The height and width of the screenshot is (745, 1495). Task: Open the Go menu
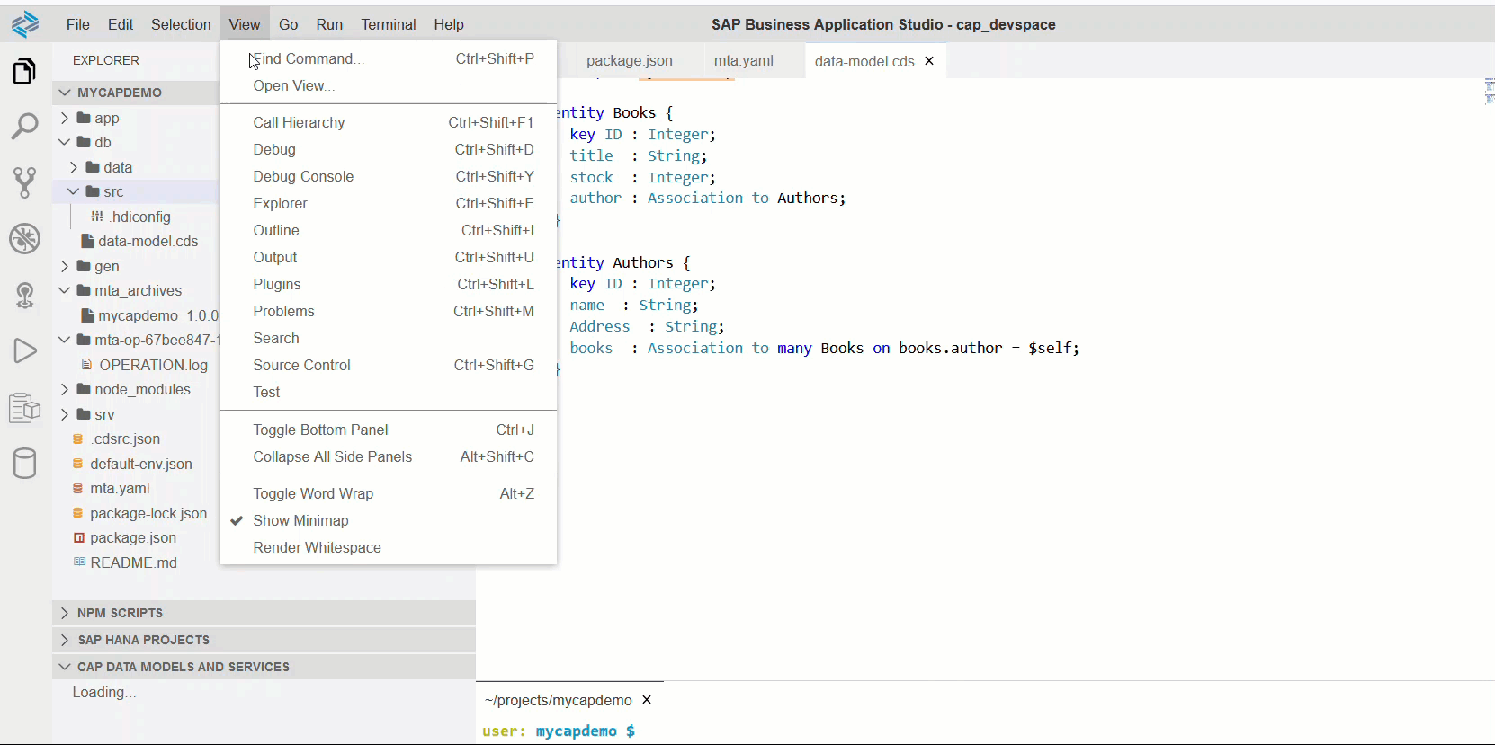289,24
